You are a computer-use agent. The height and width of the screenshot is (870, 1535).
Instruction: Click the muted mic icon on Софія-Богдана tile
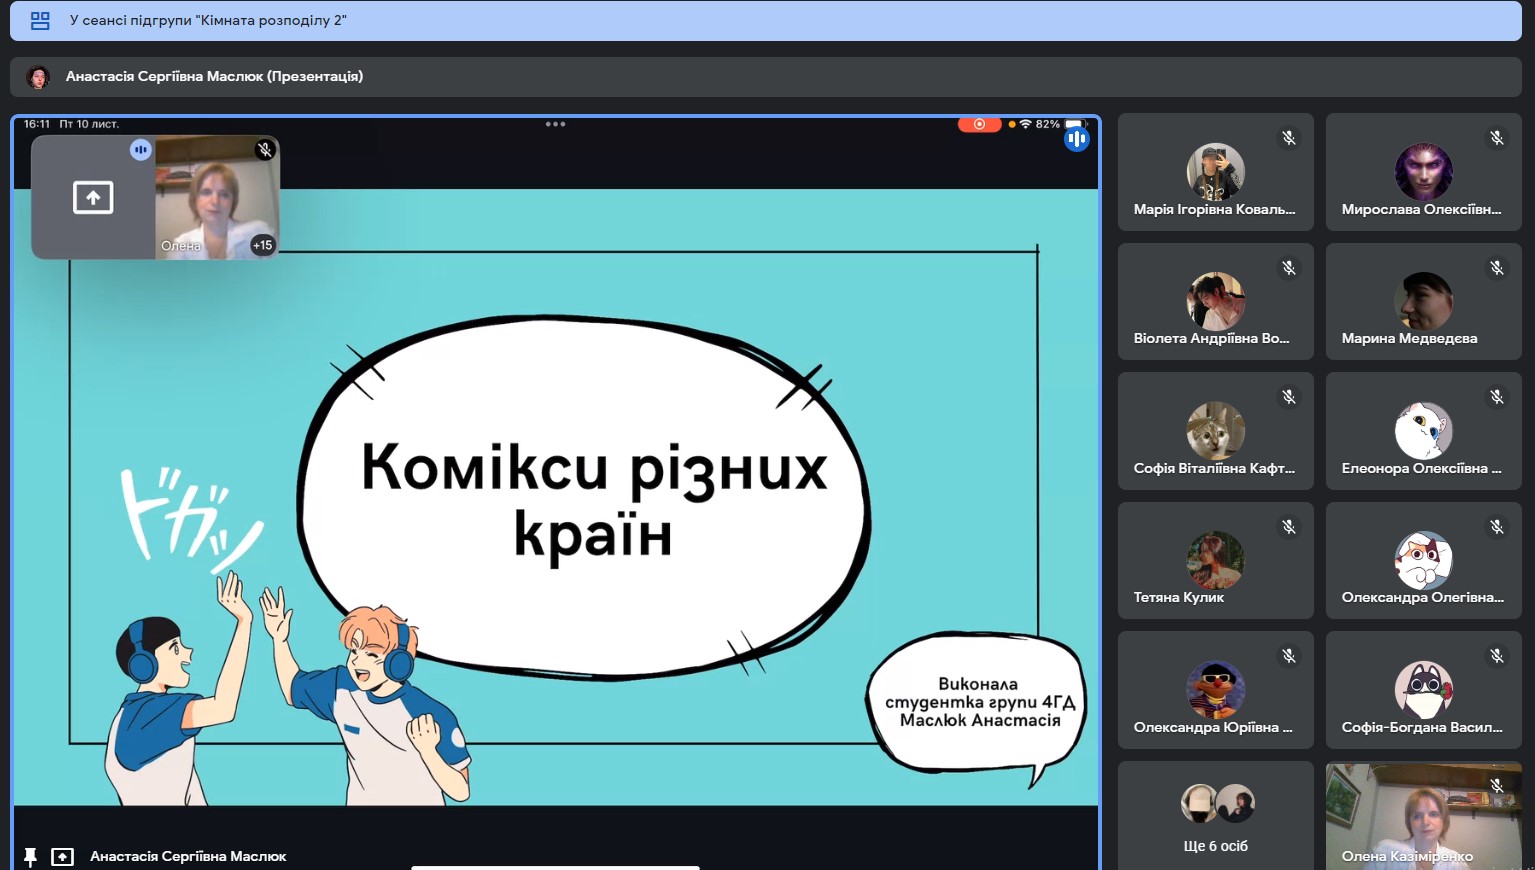1497,656
